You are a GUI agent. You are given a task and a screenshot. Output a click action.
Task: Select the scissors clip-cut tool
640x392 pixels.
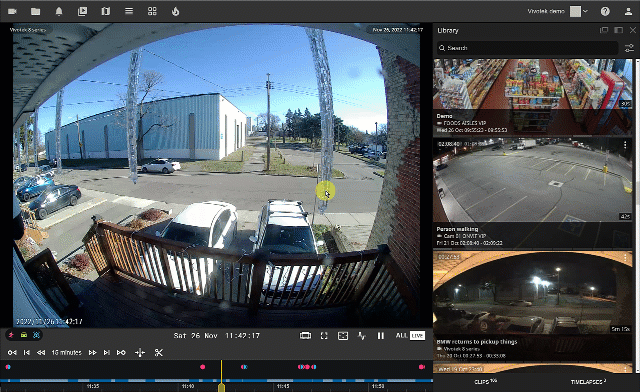click(159, 352)
